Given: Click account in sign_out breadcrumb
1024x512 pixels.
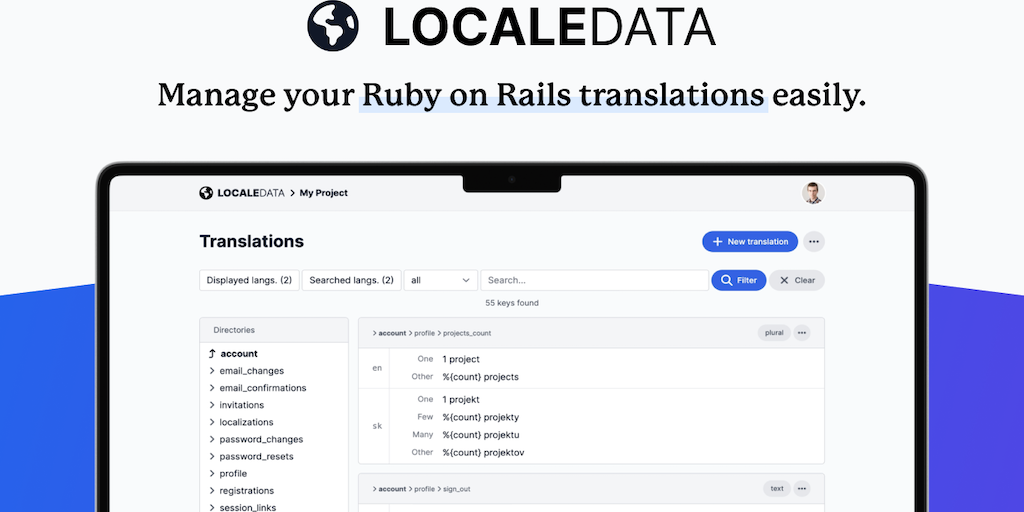Looking at the screenshot, I should click(392, 488).
